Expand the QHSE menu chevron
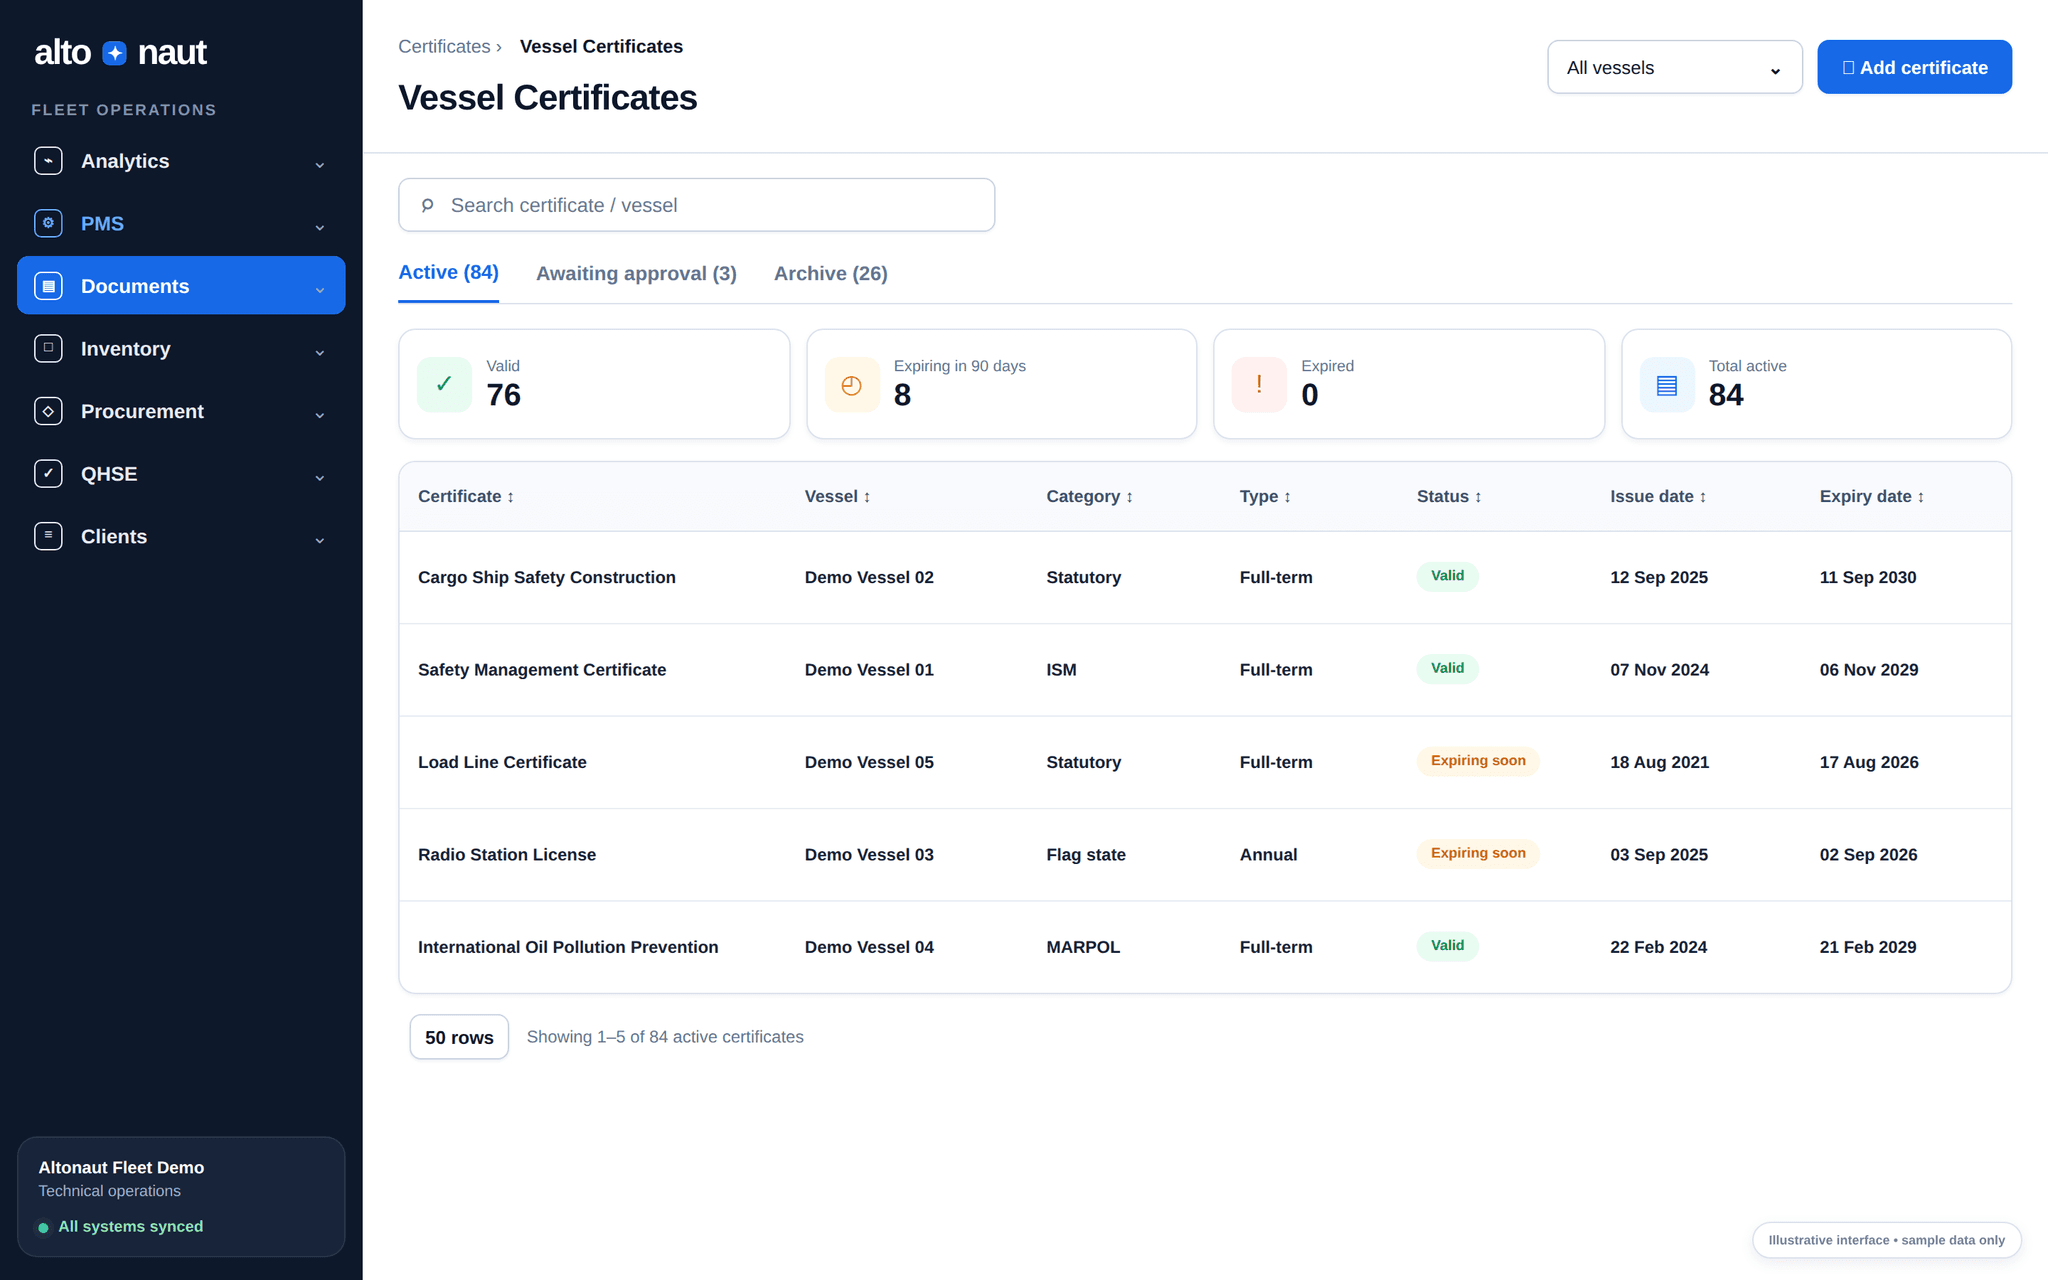This screenshot has height=1280, width=2048. coord(320,477)
